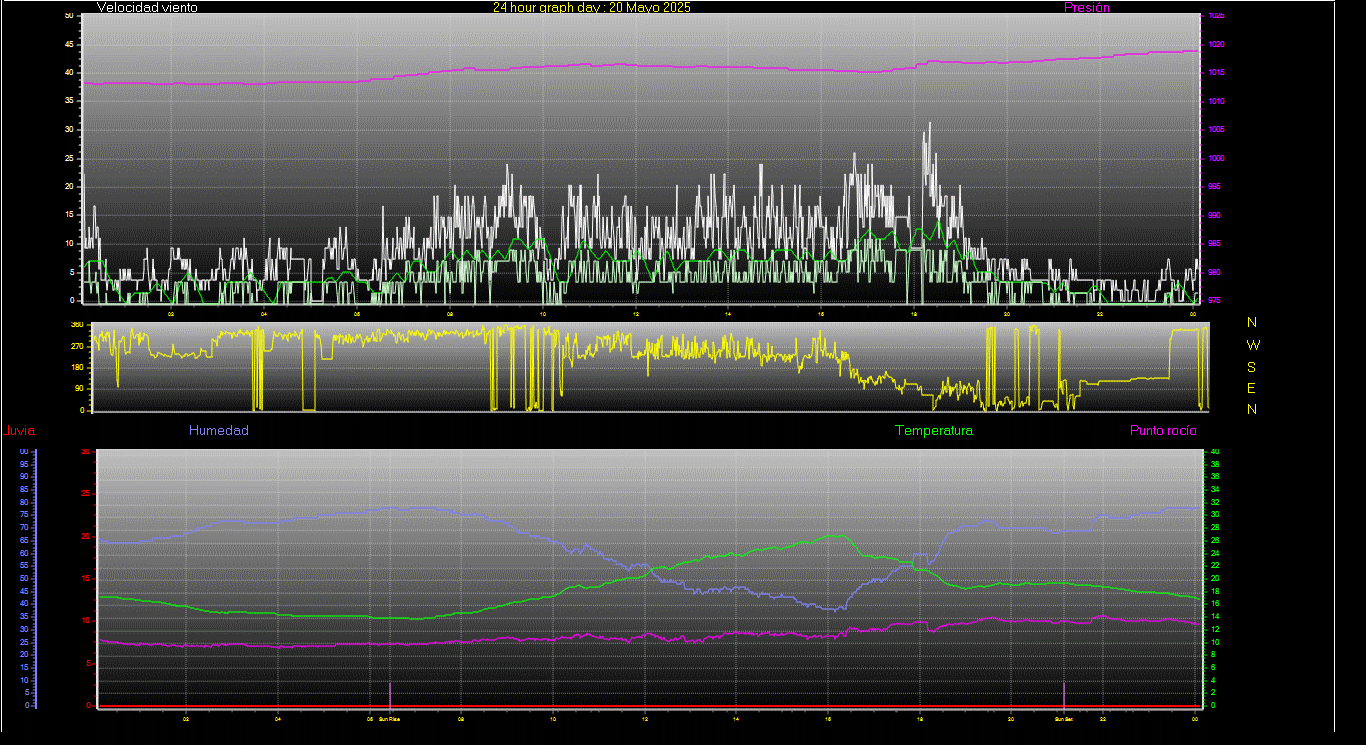Image resolution: width=1366 pixels, height=745 pixels.
Task: Click '30' on the wind speed axis
Action: click(x=69, y=129)
